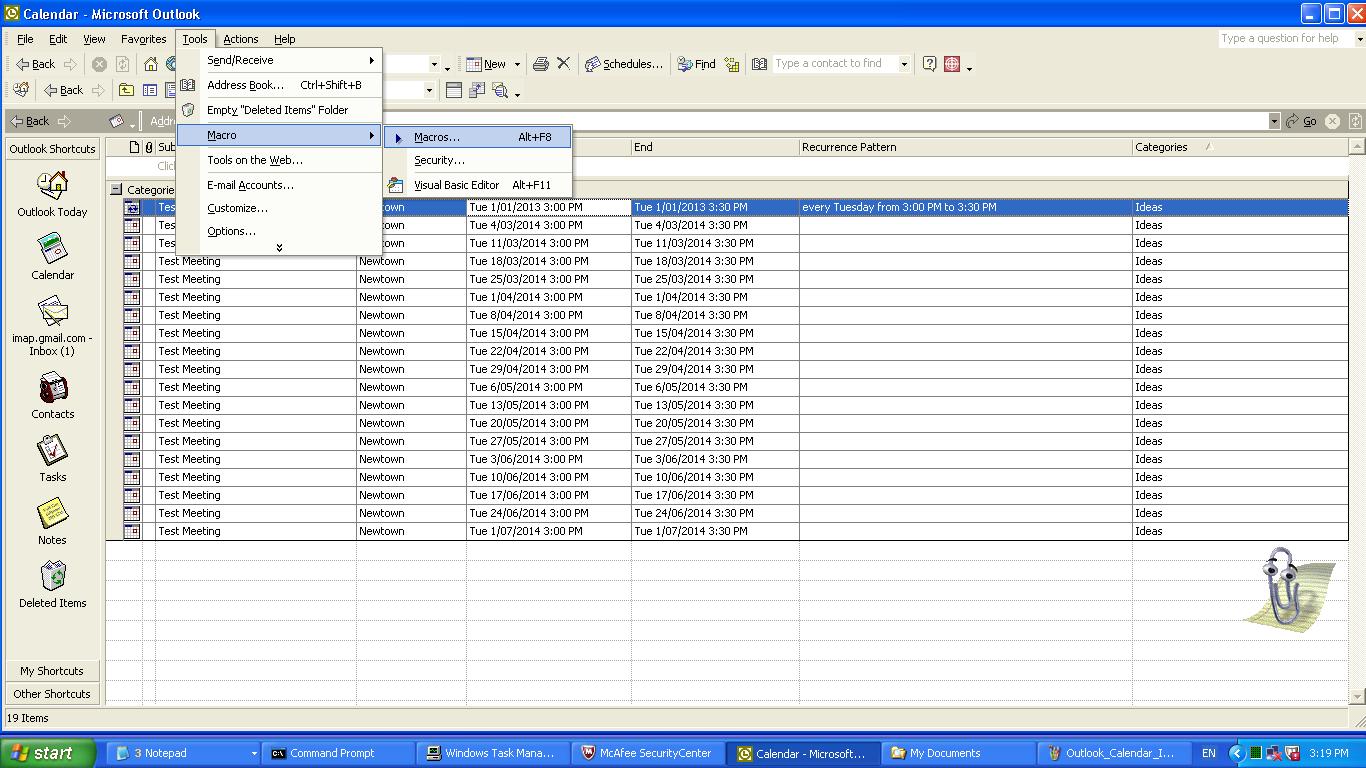Collapse the Categories group in list
1366x768 pixels.
coord(116,189)
